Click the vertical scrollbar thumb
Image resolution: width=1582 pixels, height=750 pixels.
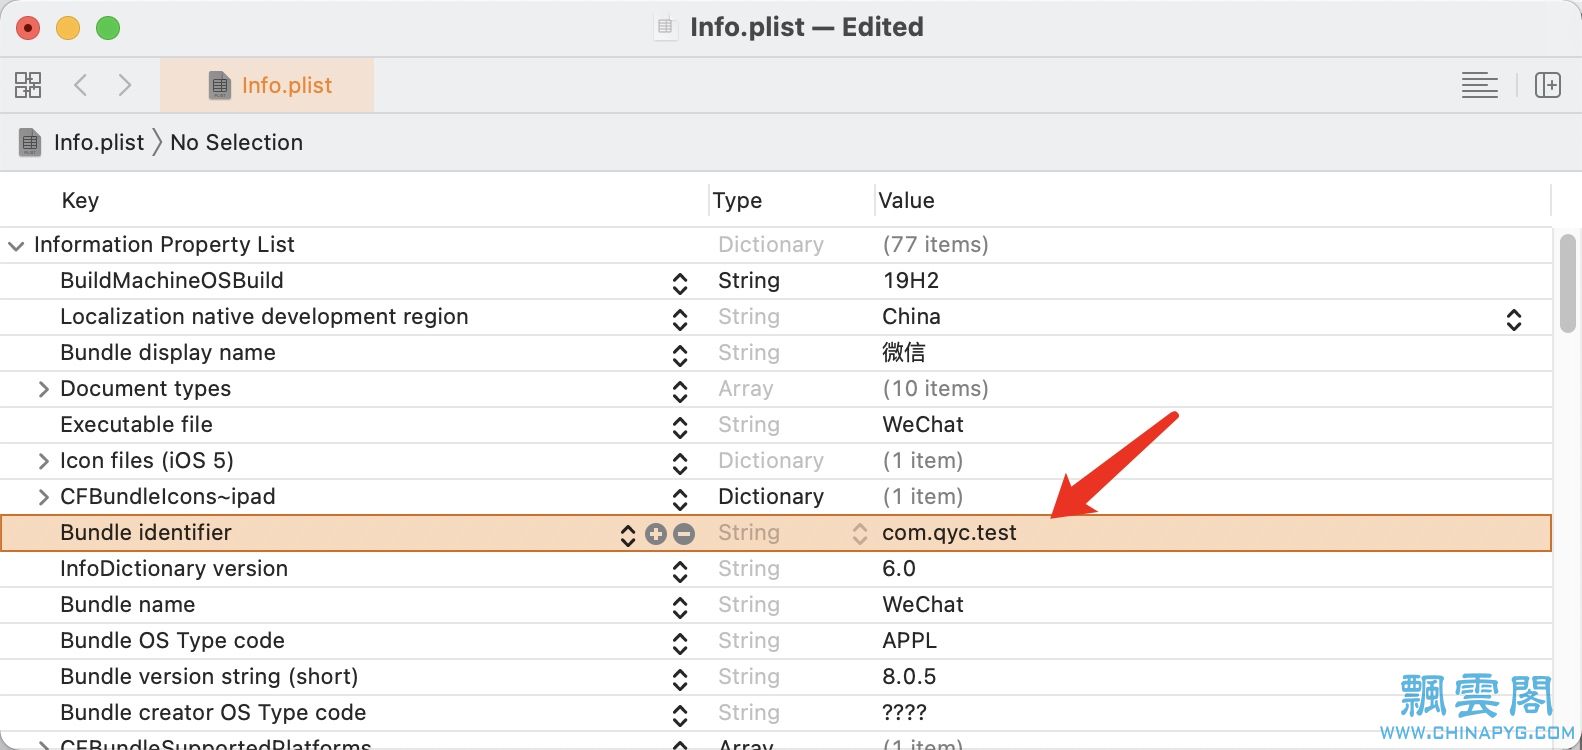(1567, 283)
